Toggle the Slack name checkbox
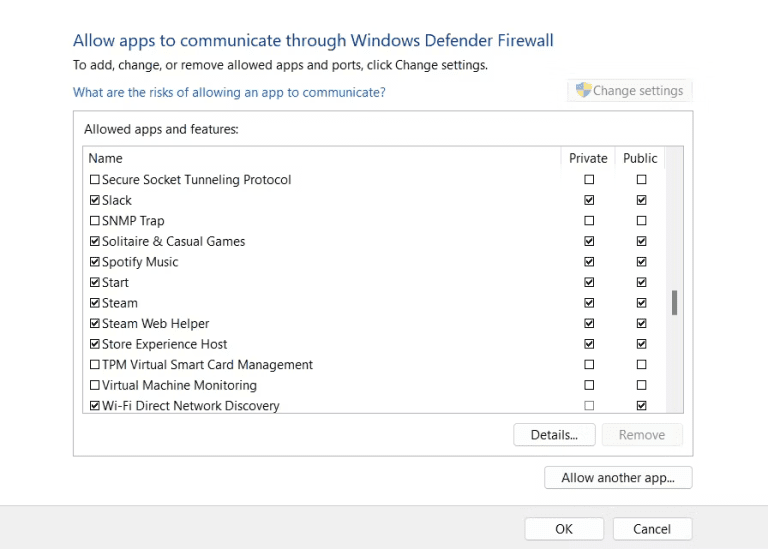The image size is (768, 549). point(95,200)
